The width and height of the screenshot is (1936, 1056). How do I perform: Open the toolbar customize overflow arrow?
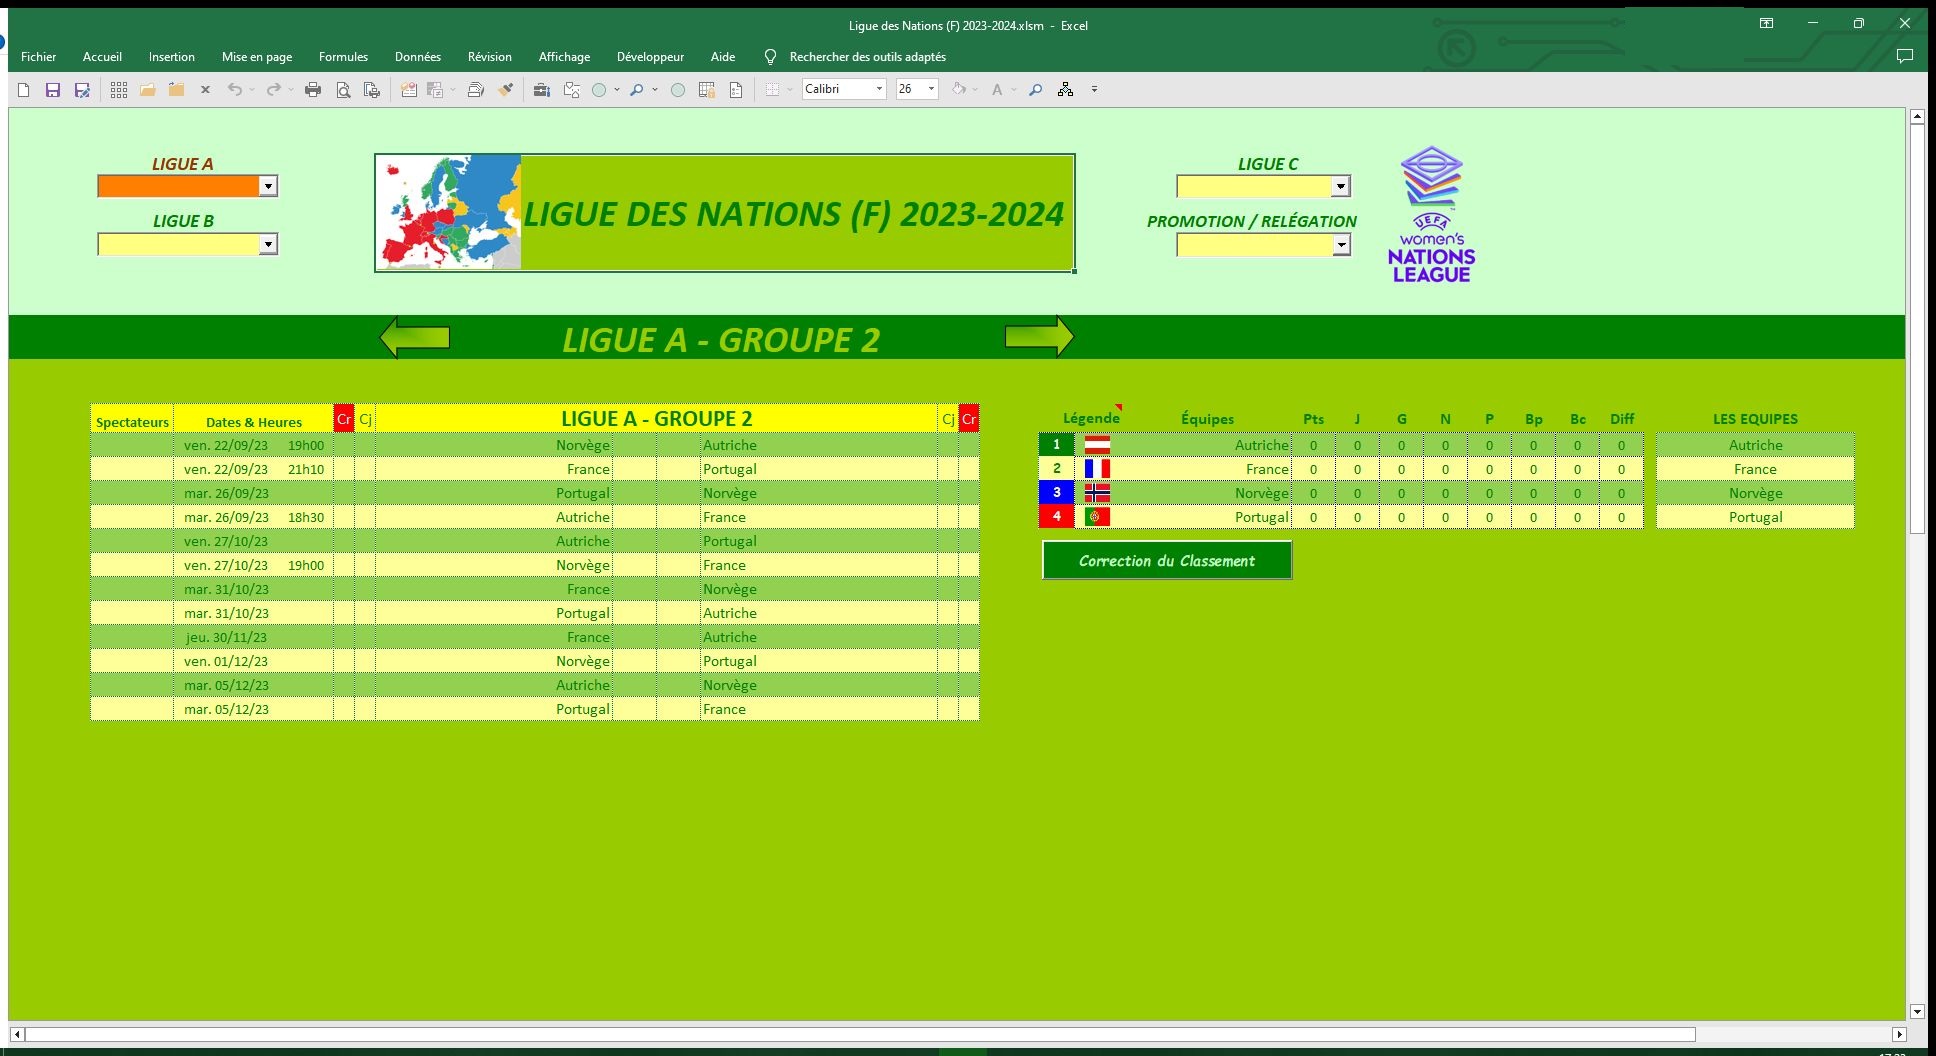1094,90
